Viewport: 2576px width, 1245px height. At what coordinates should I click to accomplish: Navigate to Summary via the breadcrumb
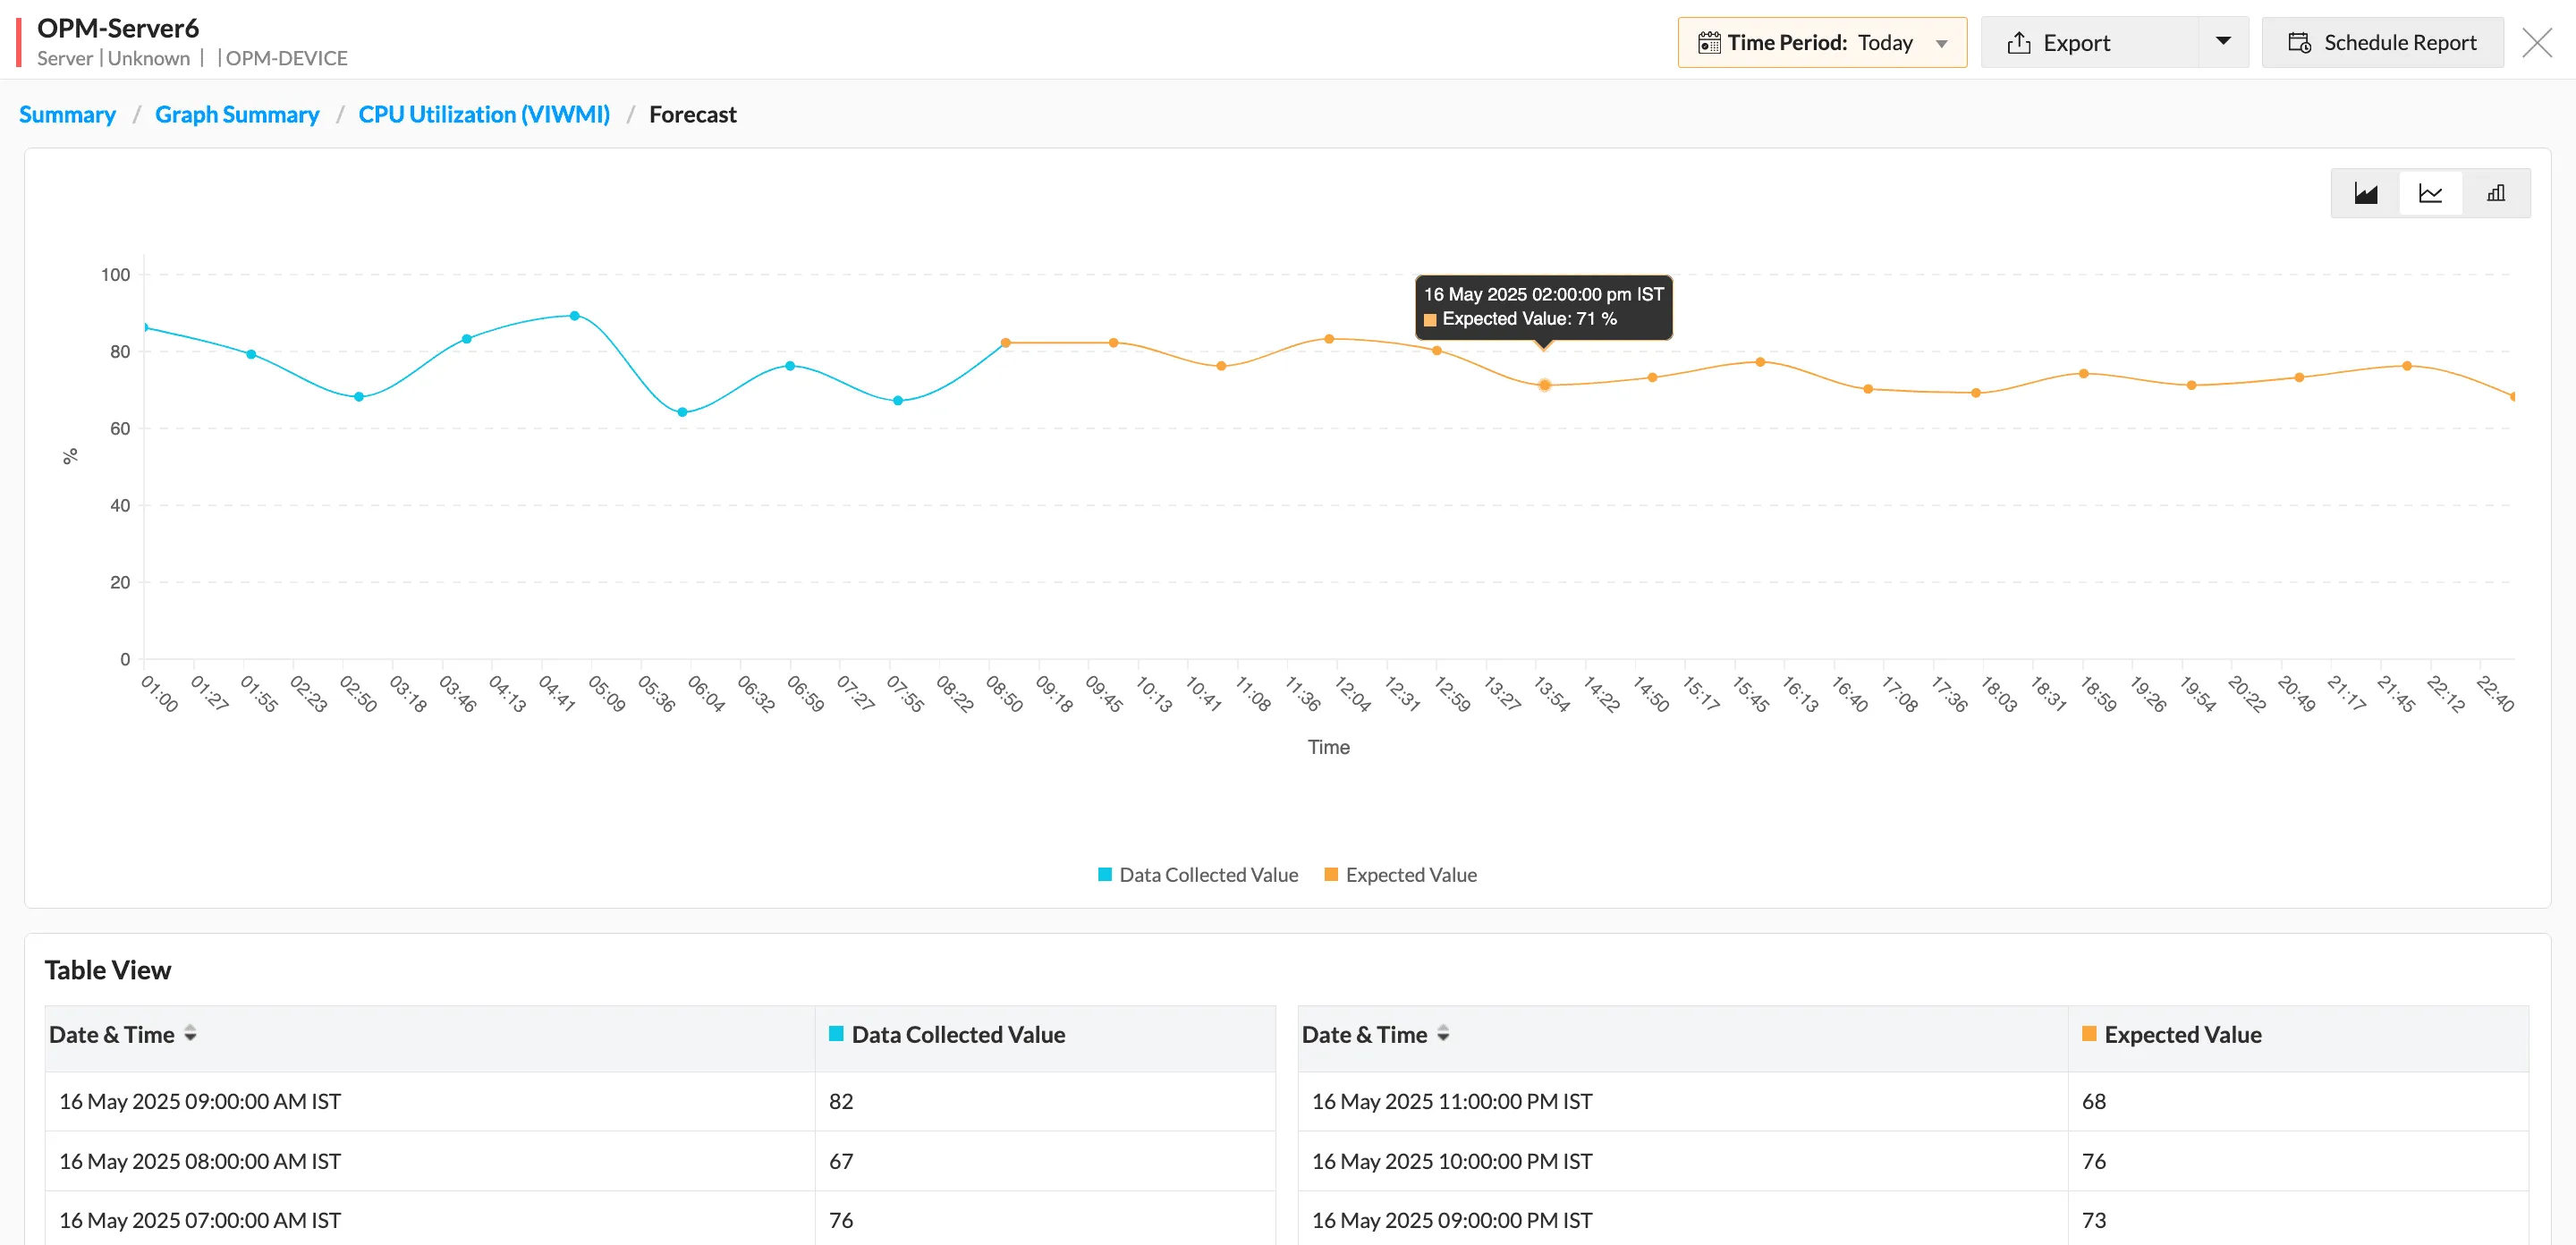pyautogui.click(x=66, y=114)
